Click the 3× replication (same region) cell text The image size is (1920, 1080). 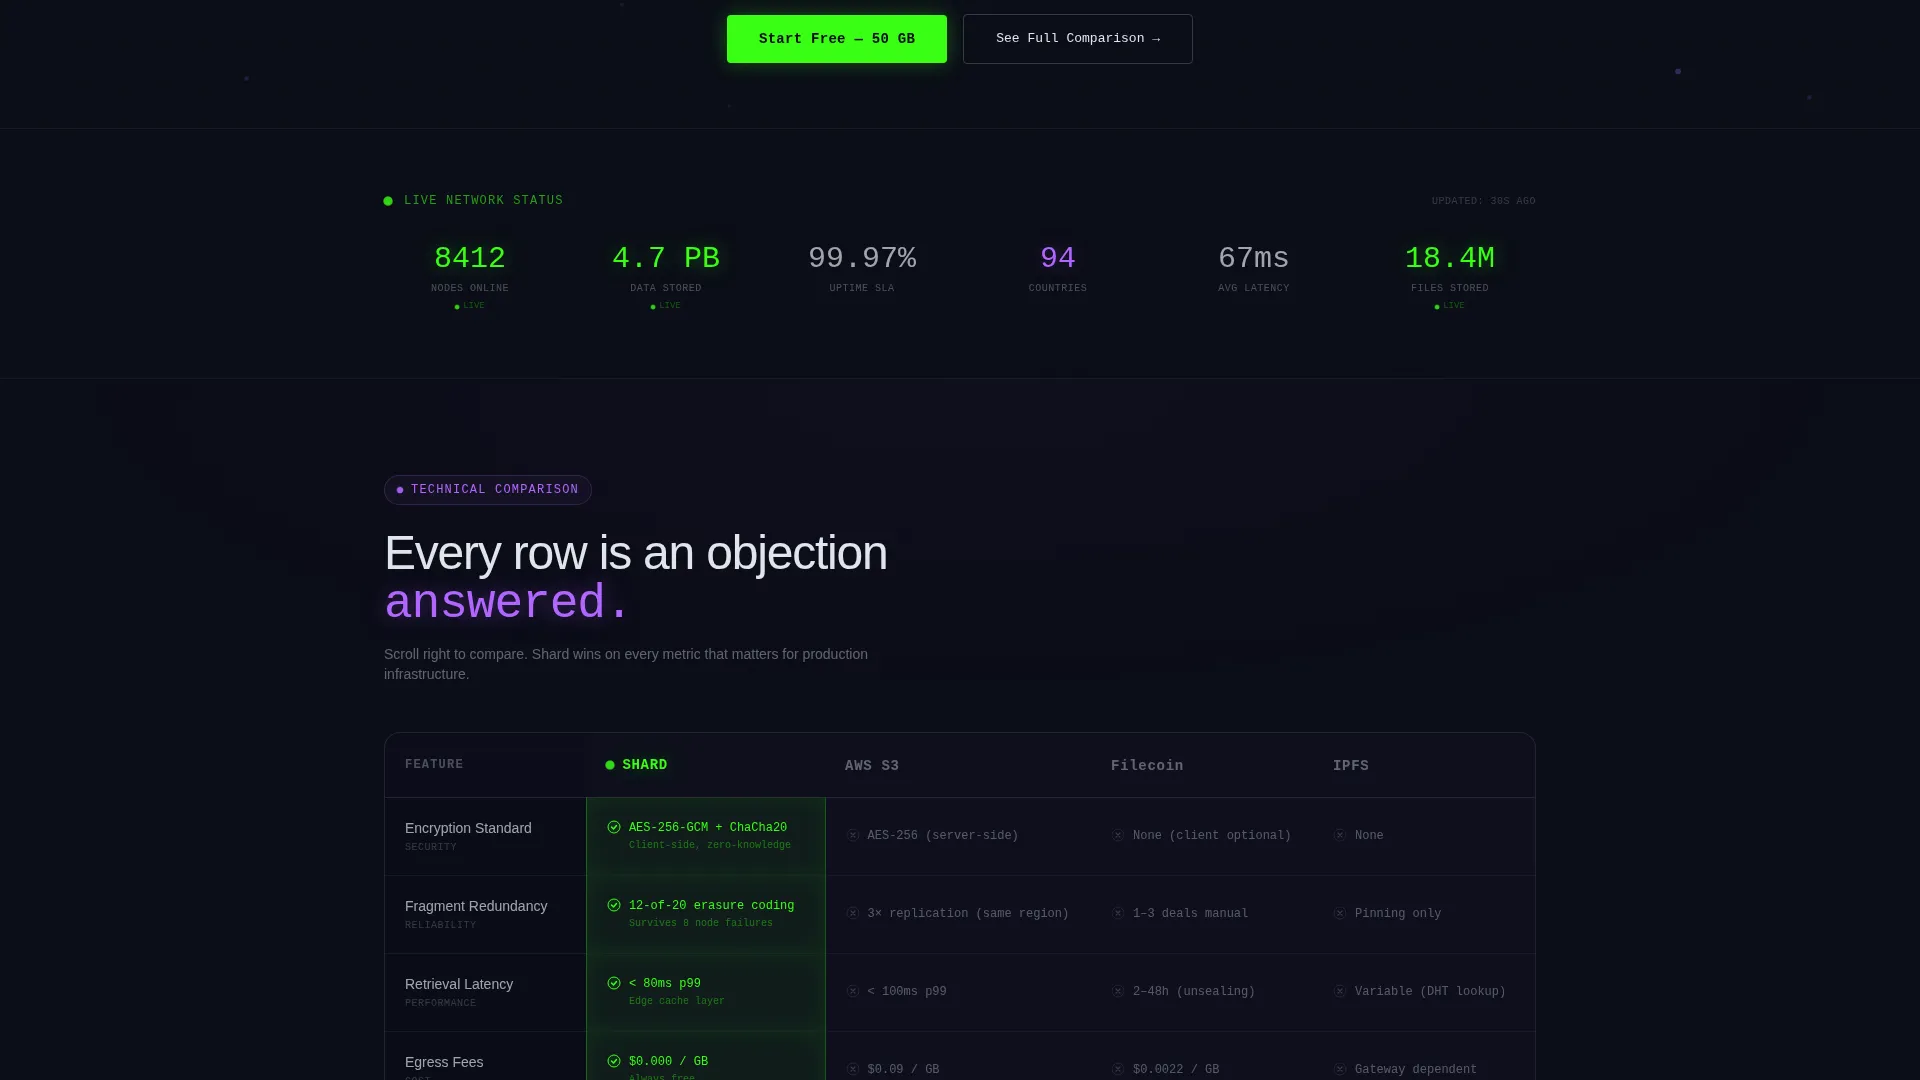[x=968, y=914]
